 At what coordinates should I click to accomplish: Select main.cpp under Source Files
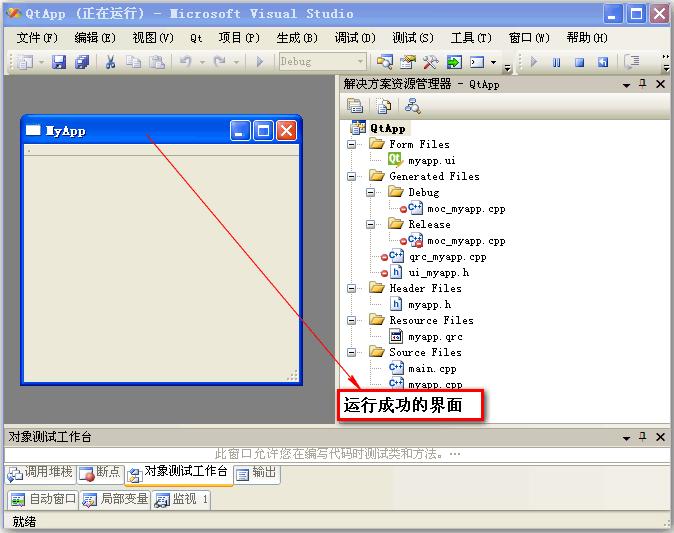point(432,368)
